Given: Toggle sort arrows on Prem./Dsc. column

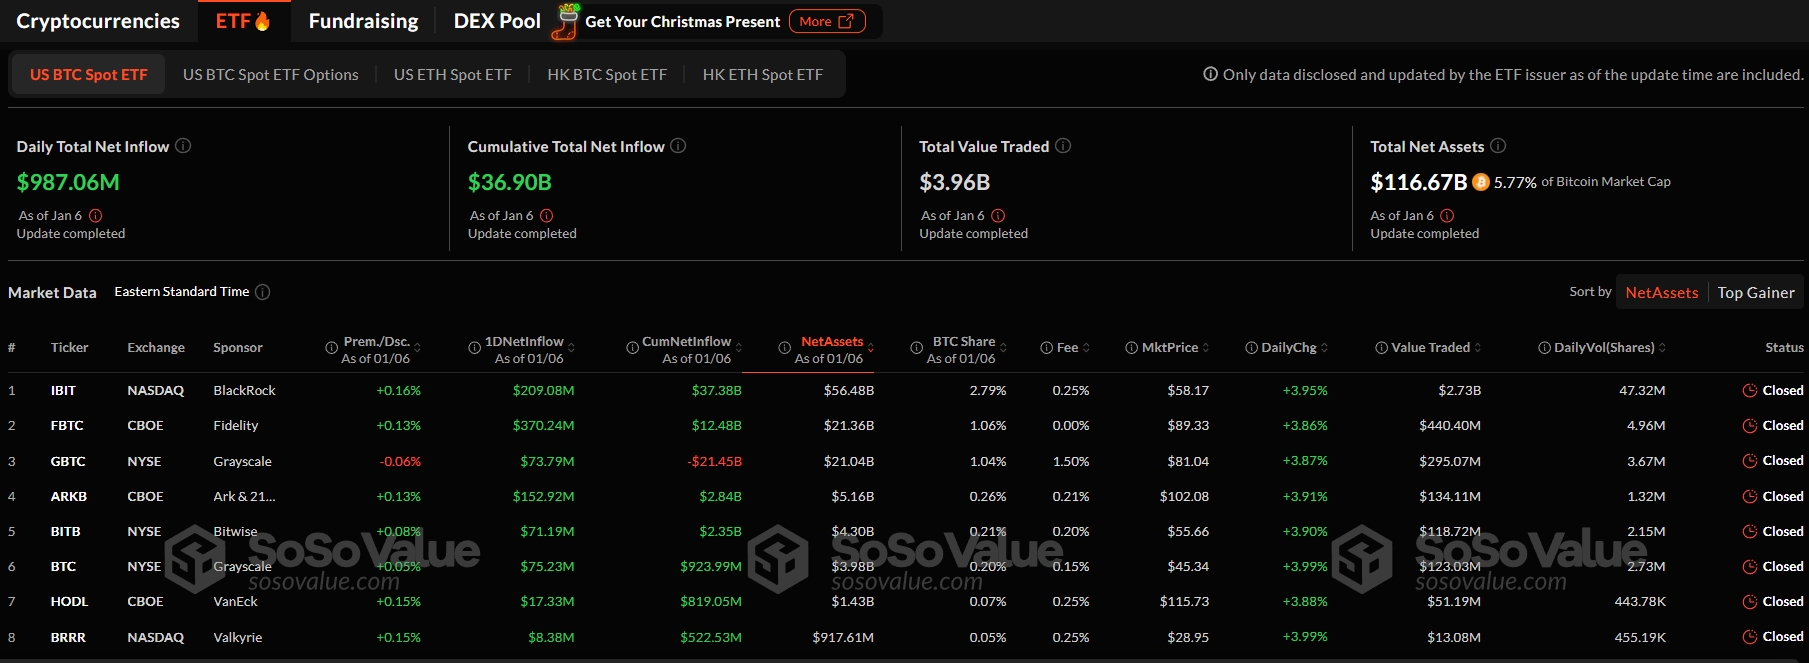Looking at the screenshot, I should pos(417,348).
